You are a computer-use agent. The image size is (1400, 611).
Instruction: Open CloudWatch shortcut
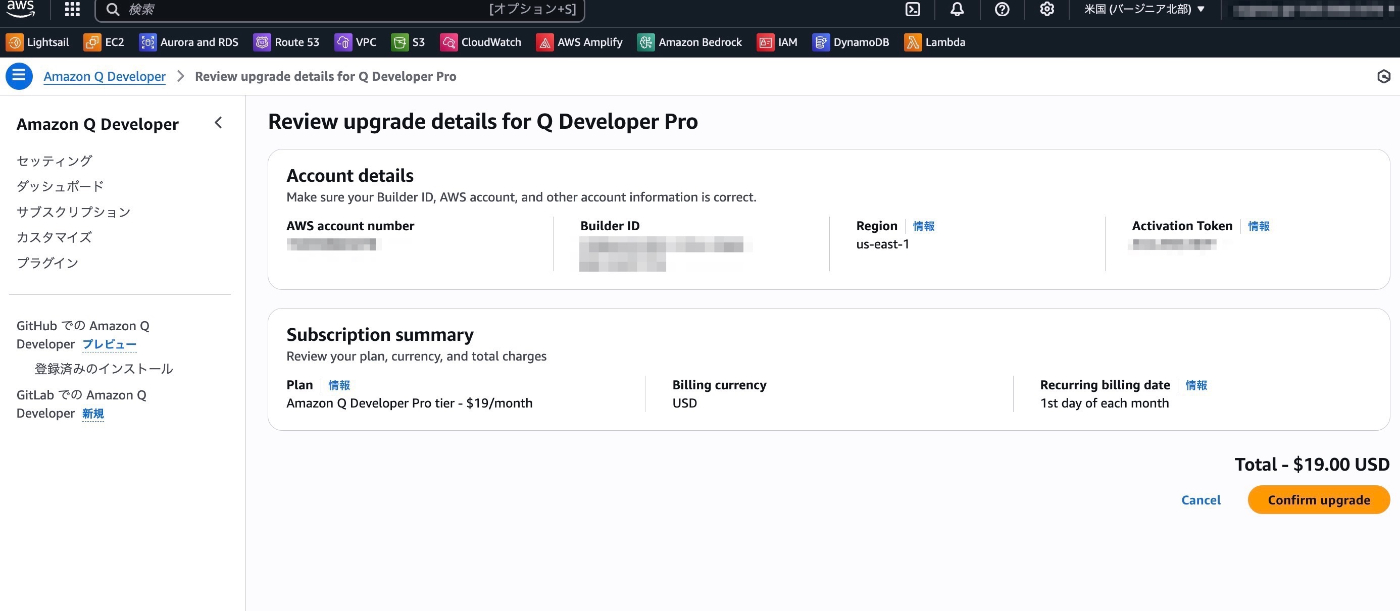[x=481, y=42]
